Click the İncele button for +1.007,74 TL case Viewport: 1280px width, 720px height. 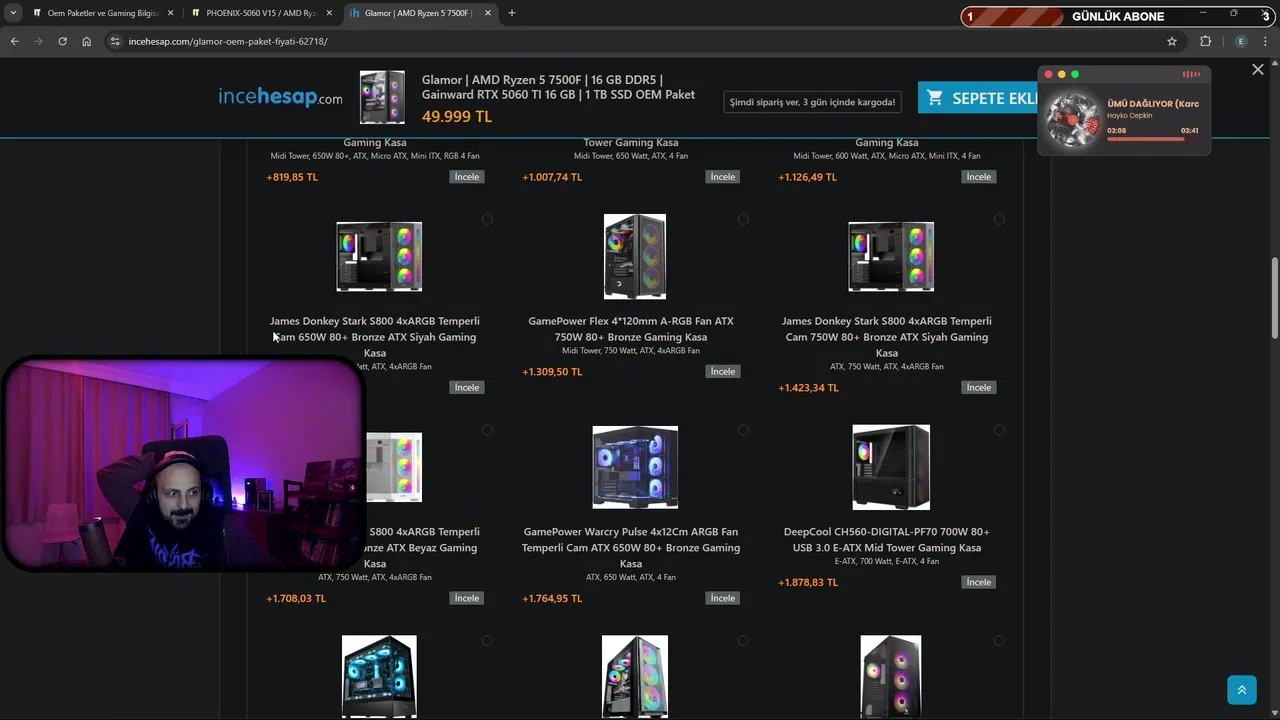point(723,177)
